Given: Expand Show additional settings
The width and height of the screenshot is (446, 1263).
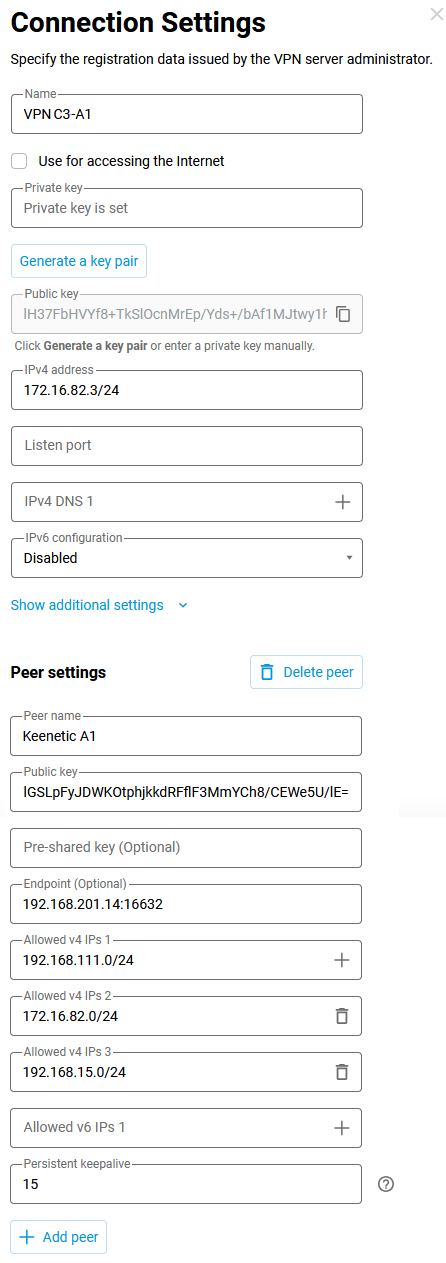Looking at the screenshot, I should point(87,605).
